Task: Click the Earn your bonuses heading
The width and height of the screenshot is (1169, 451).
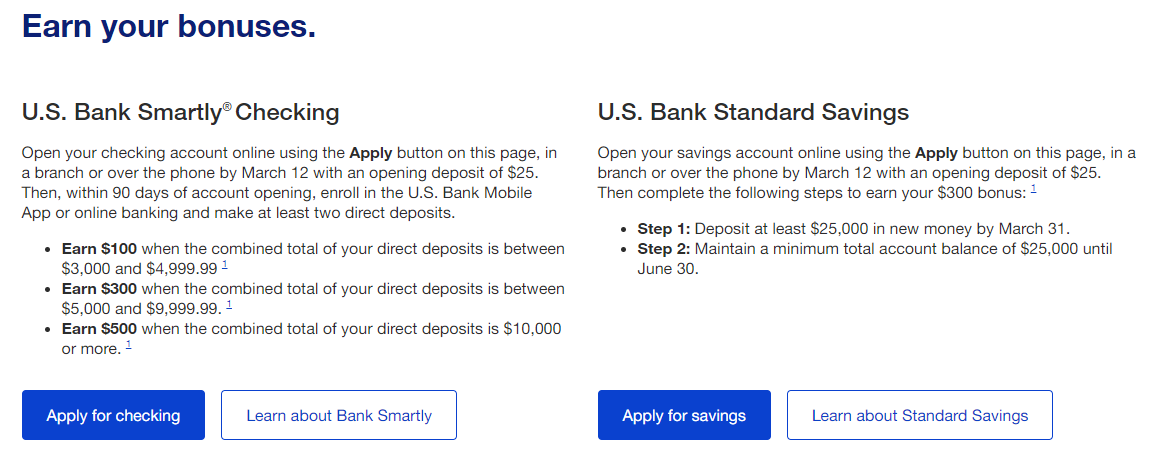Action: (169, 26)
